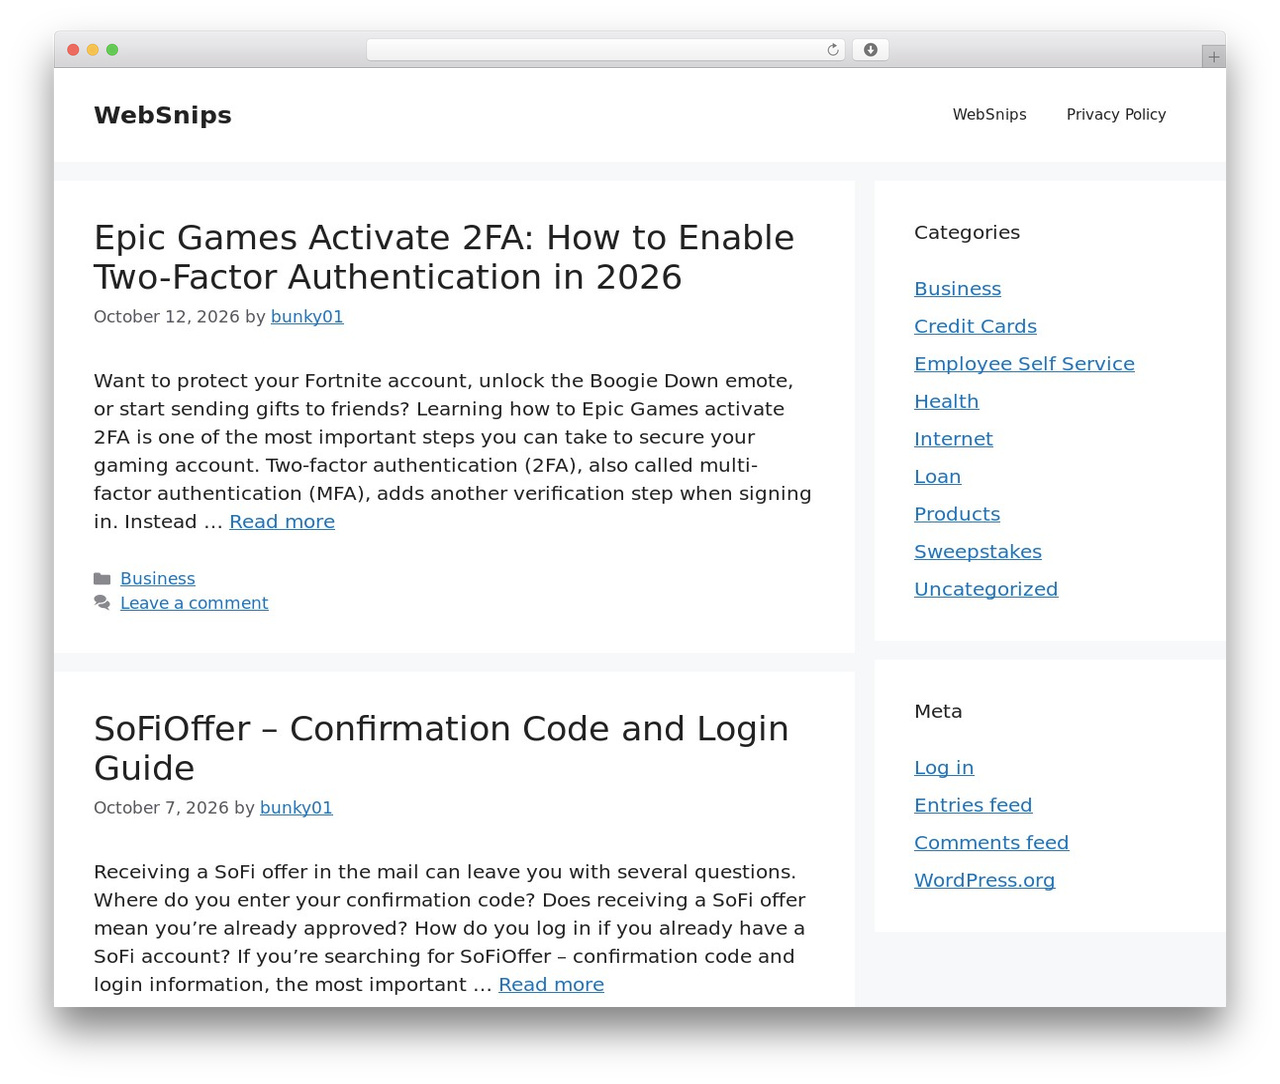The height and width of the screenshot is (1084, 1280).
Task: Click the Meta sidebar heading
Action: (938, 711)
